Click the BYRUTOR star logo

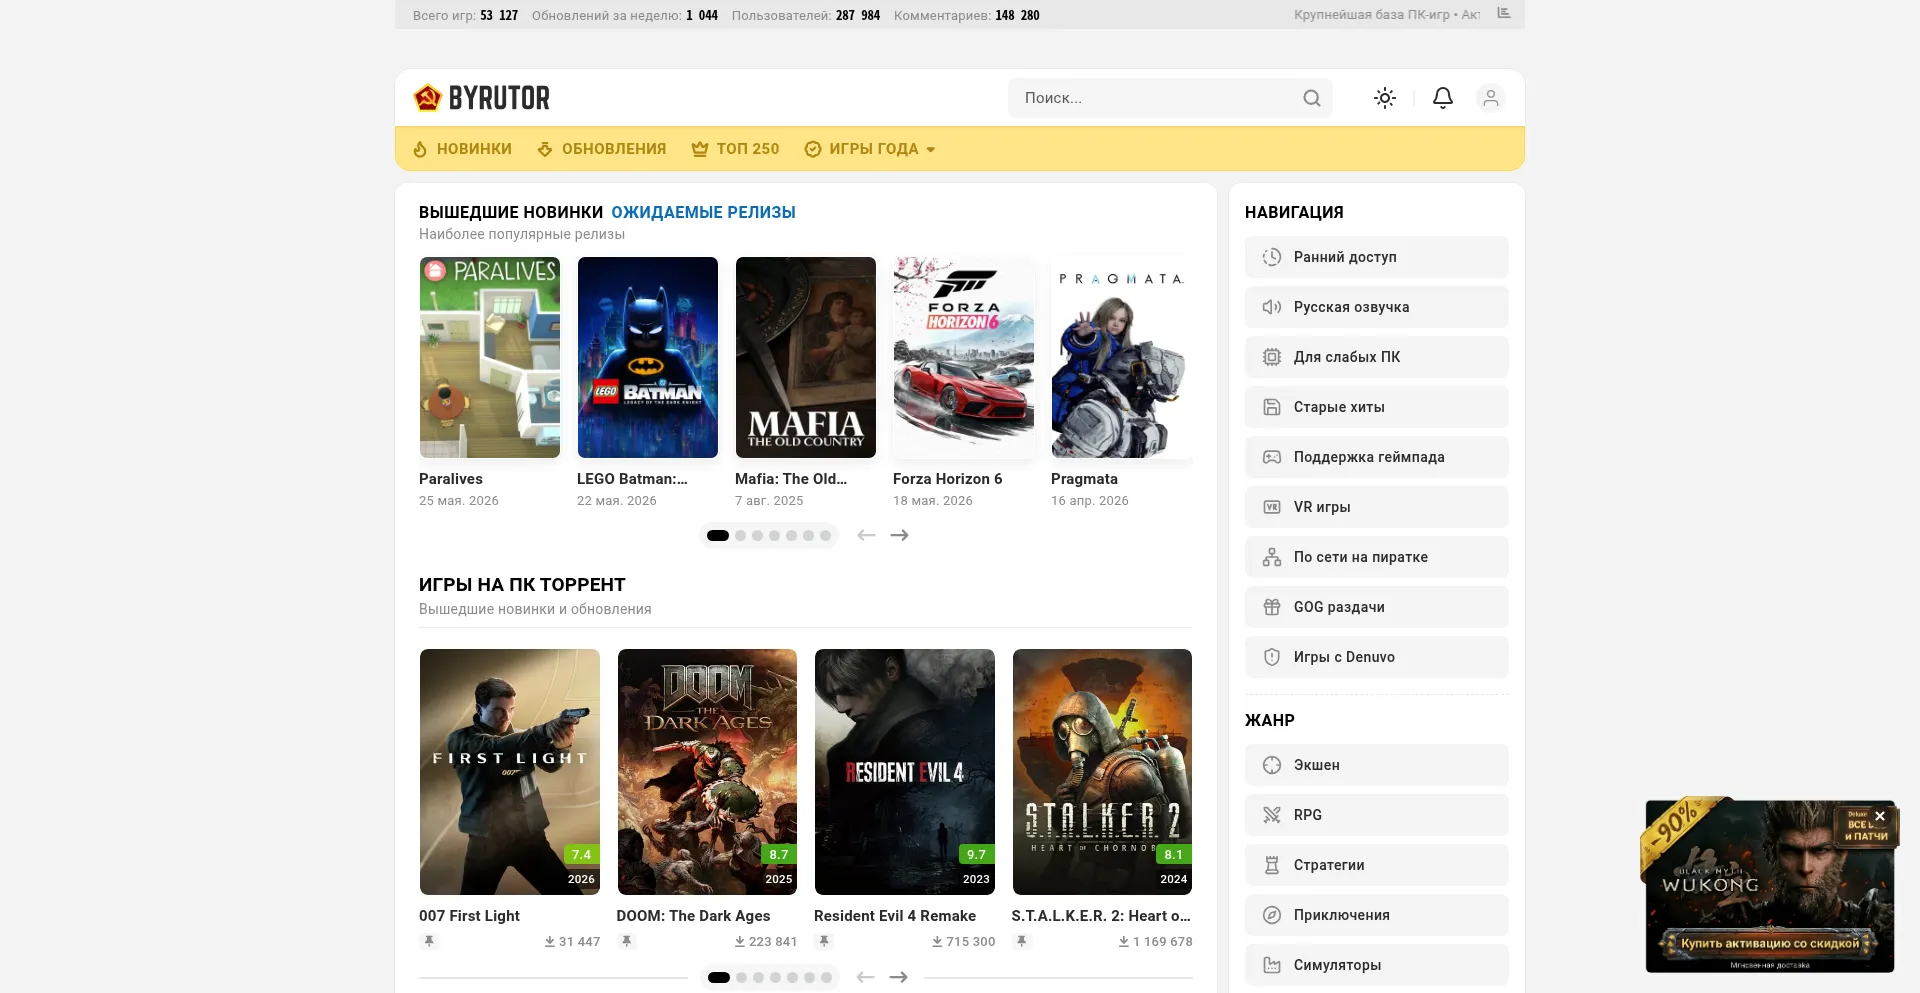click(x=428, y=97)
